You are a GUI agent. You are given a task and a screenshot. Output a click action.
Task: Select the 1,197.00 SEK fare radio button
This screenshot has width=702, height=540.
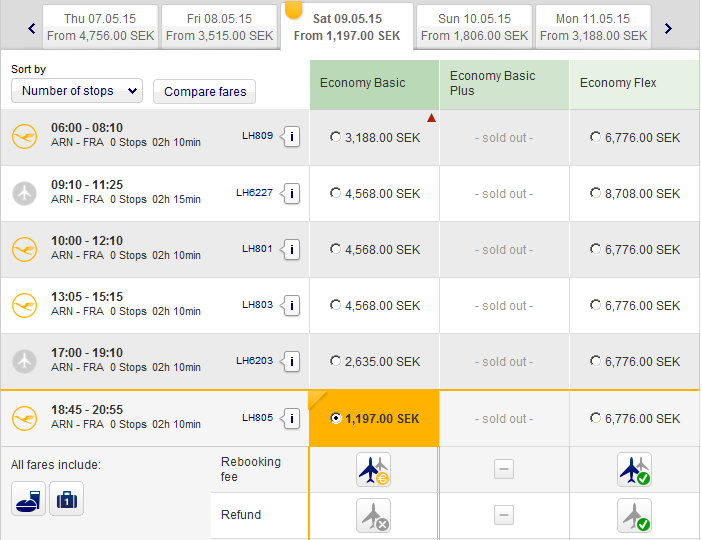pyautogui.click(x=336, y=419)
